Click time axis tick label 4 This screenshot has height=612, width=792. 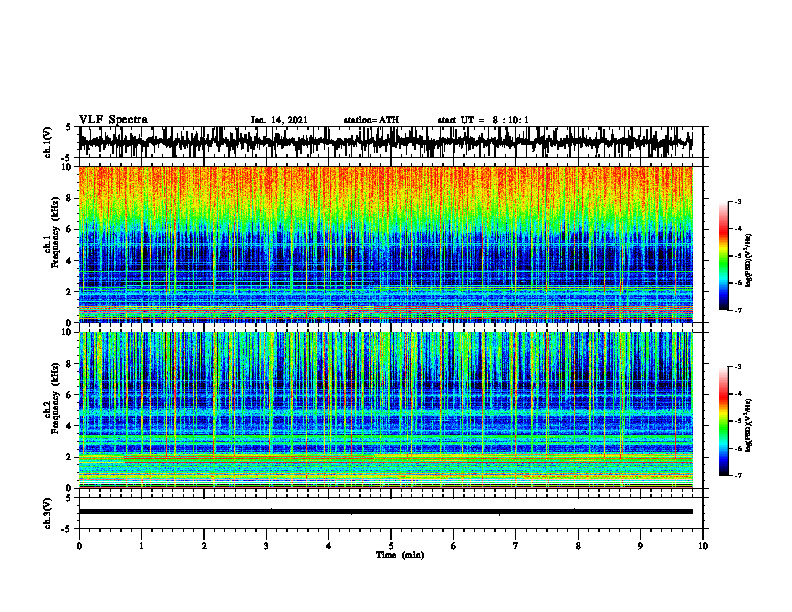[x=329, y=546]
